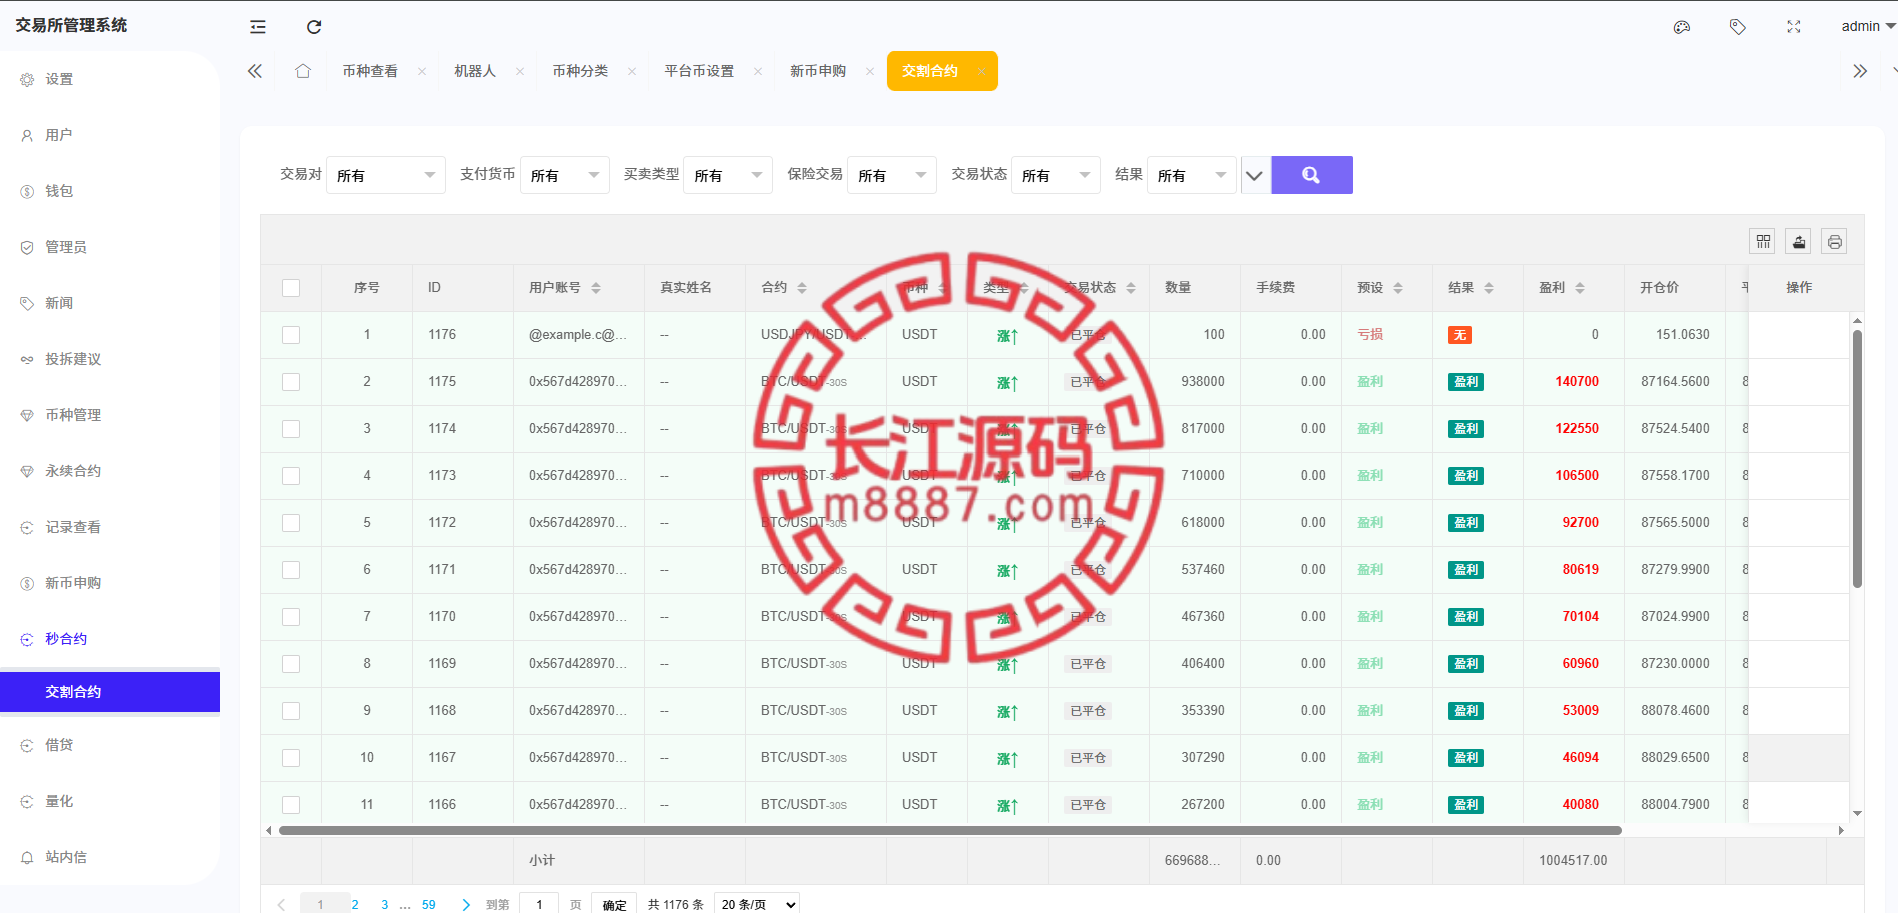The width and height of the screenshot is (1898, 913).
Task: Click the horizontal table scrollbar
Action: [950, 830]
